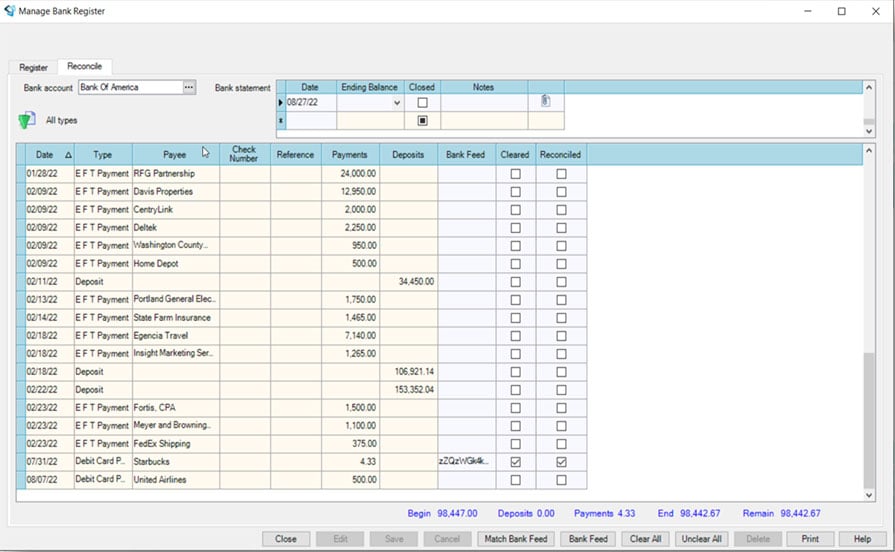Click the Insight Marketing Ser payee cell
The height and width of the screenshot is (552, 895).
[x=176, y=353]
